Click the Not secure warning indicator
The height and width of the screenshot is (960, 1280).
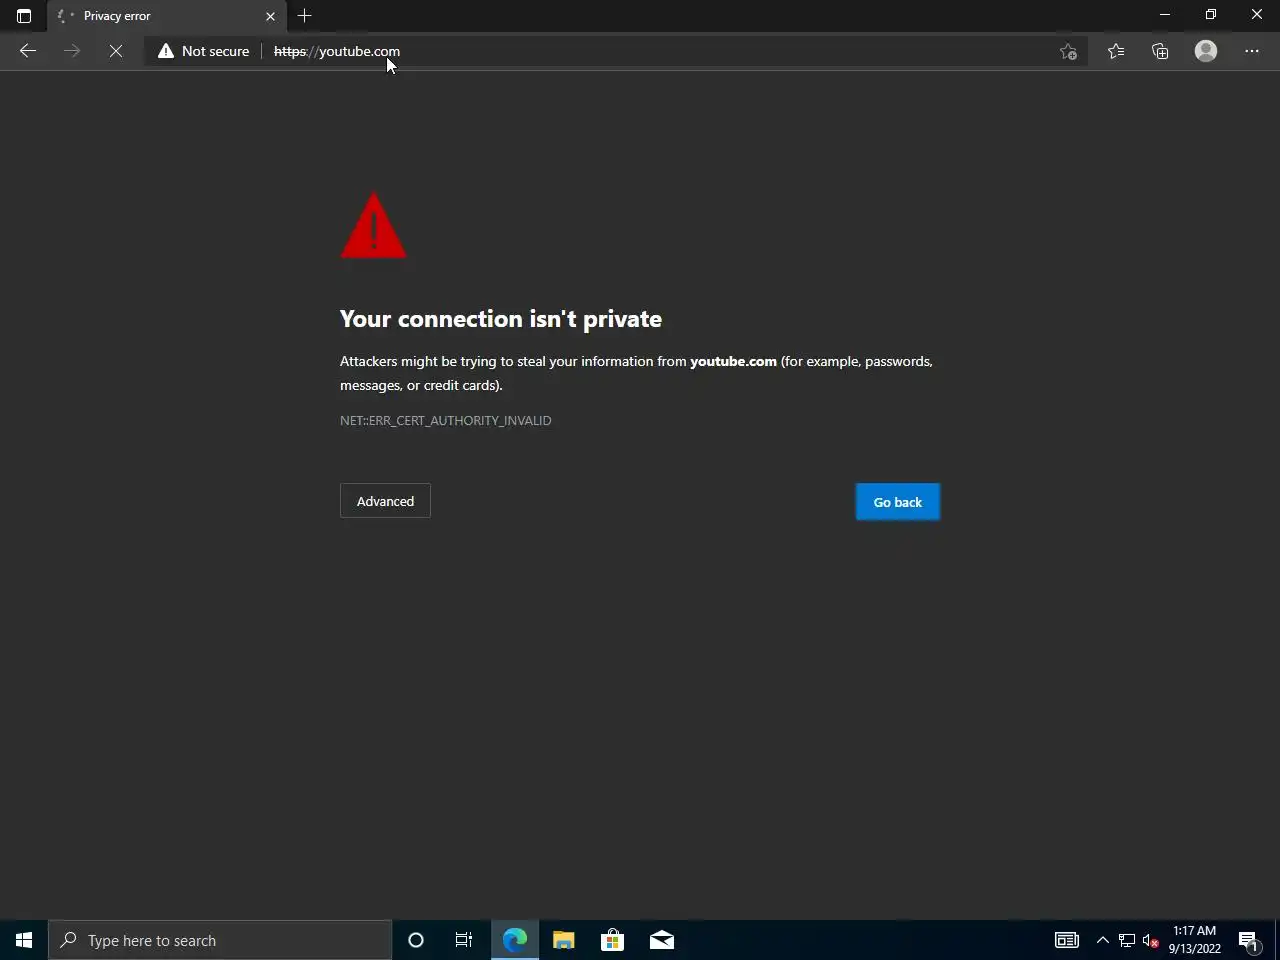[x=204, y=51]
